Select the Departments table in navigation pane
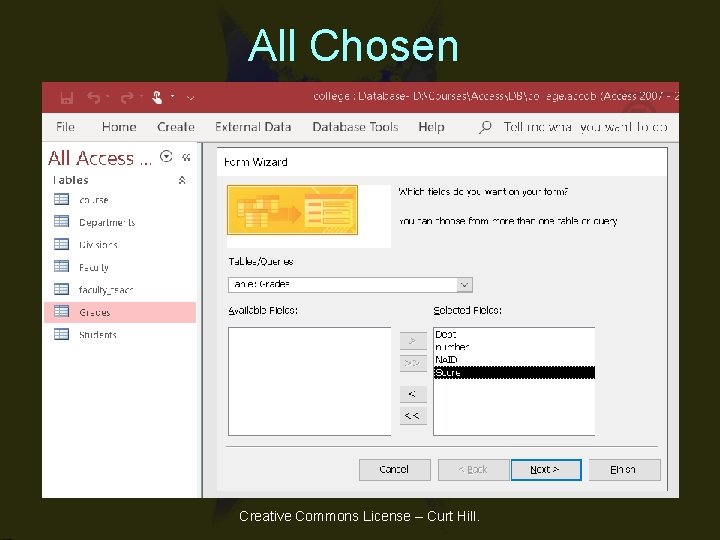Image resolution: width=720 pixels, height=540 pixels. pyautogui.click(x=120, y=222)
